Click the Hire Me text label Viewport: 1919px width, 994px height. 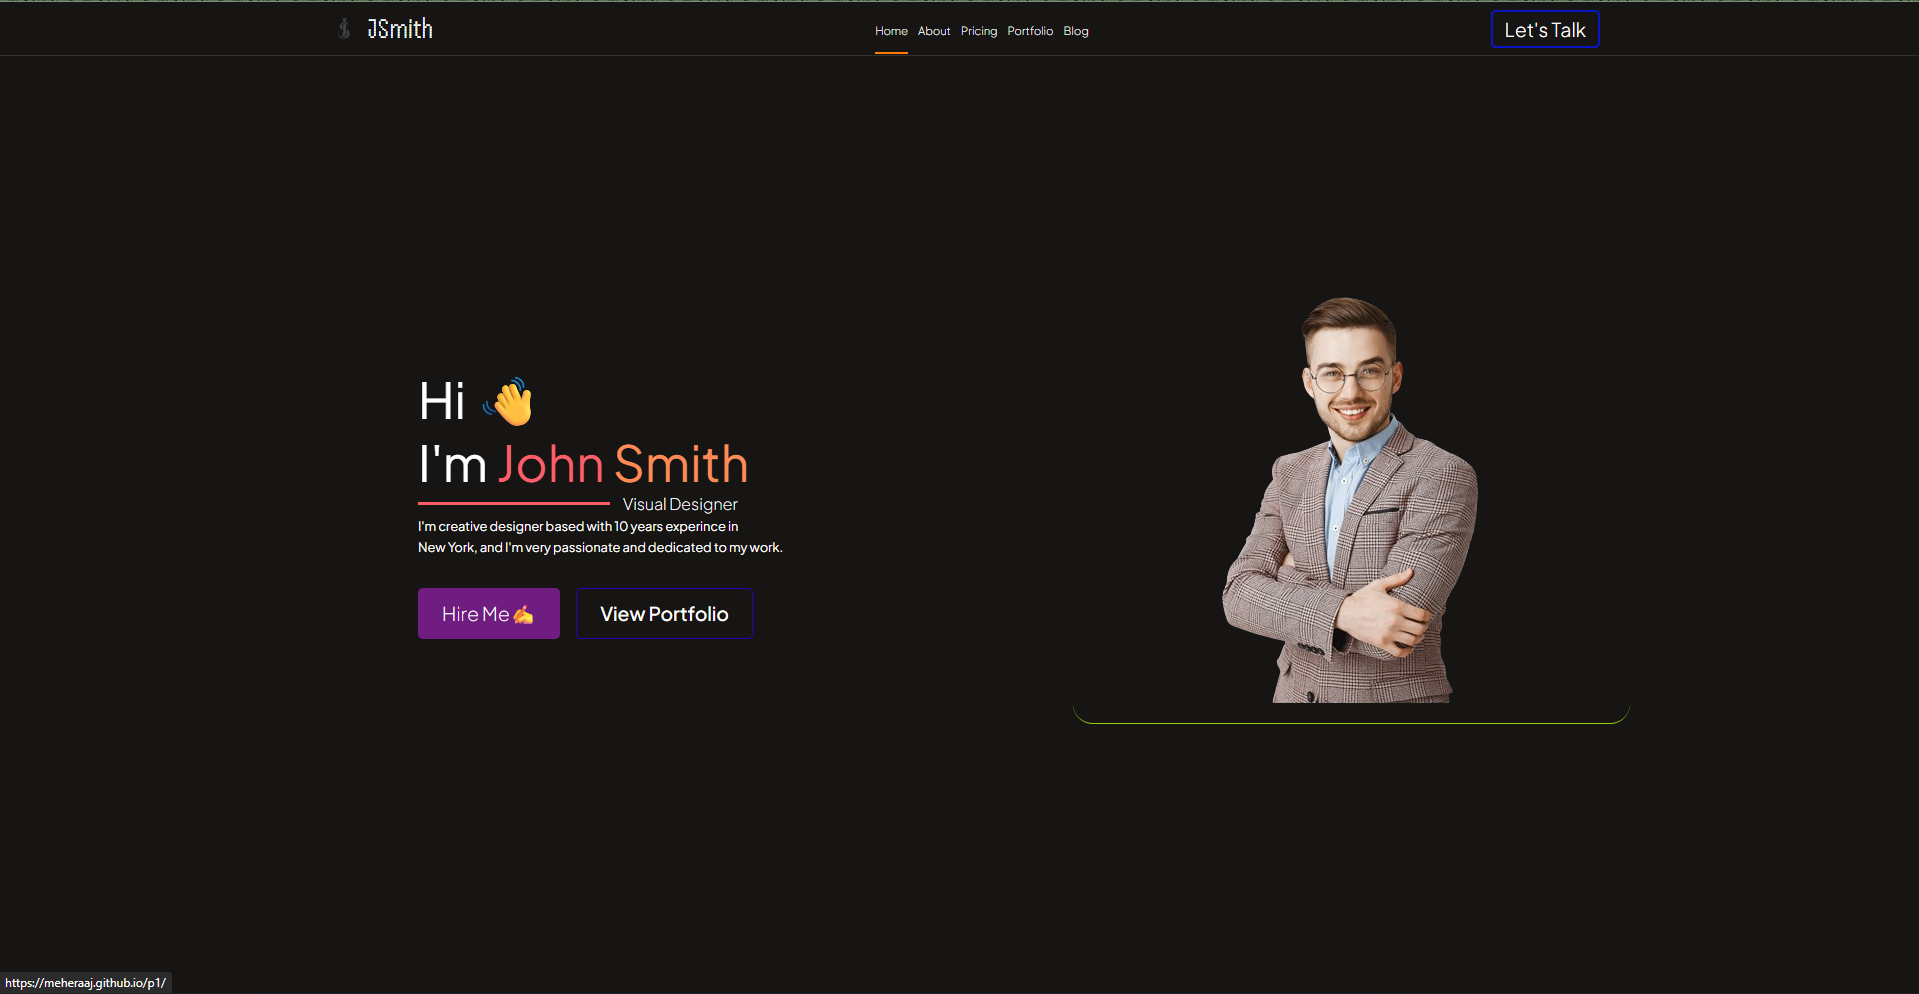click(475, 614)
